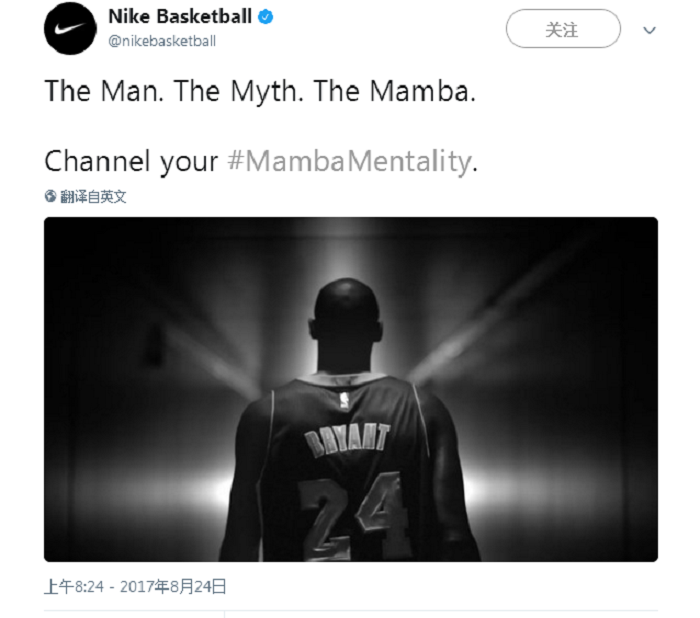Select the 翻译自英文 translation link
The height and width of the screenshot is (618, 700).
click(93, 196)
